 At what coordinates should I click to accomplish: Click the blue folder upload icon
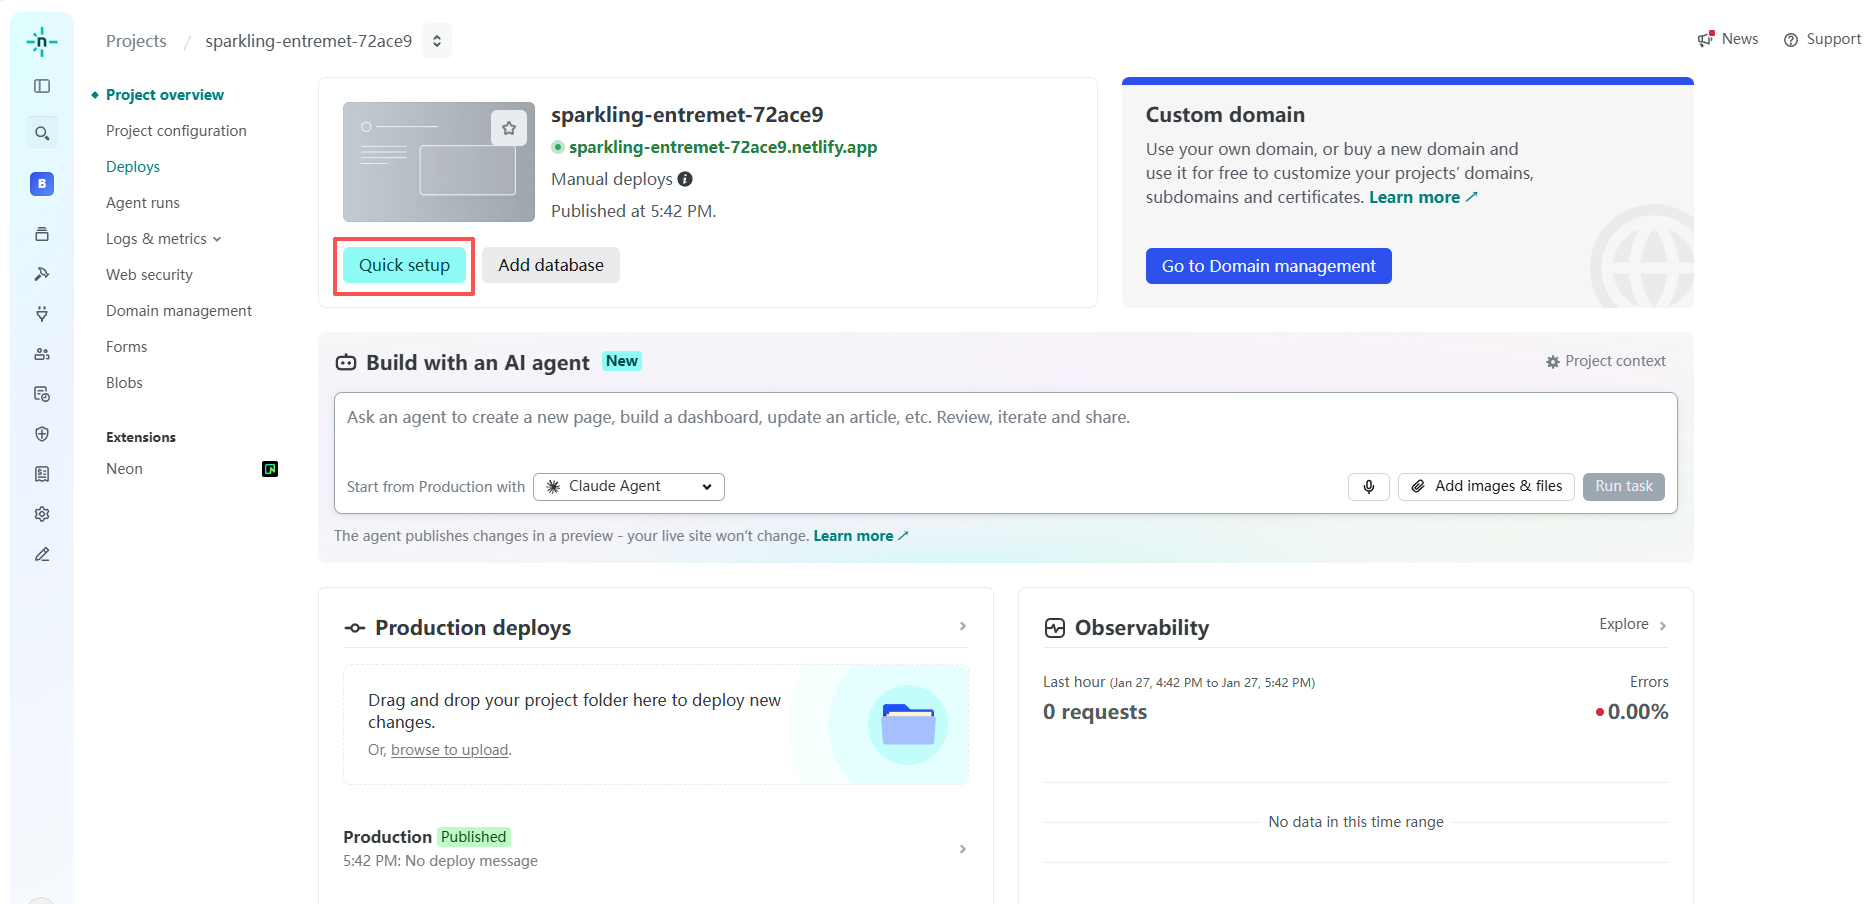pyautogui.click(x=908, y=725)
